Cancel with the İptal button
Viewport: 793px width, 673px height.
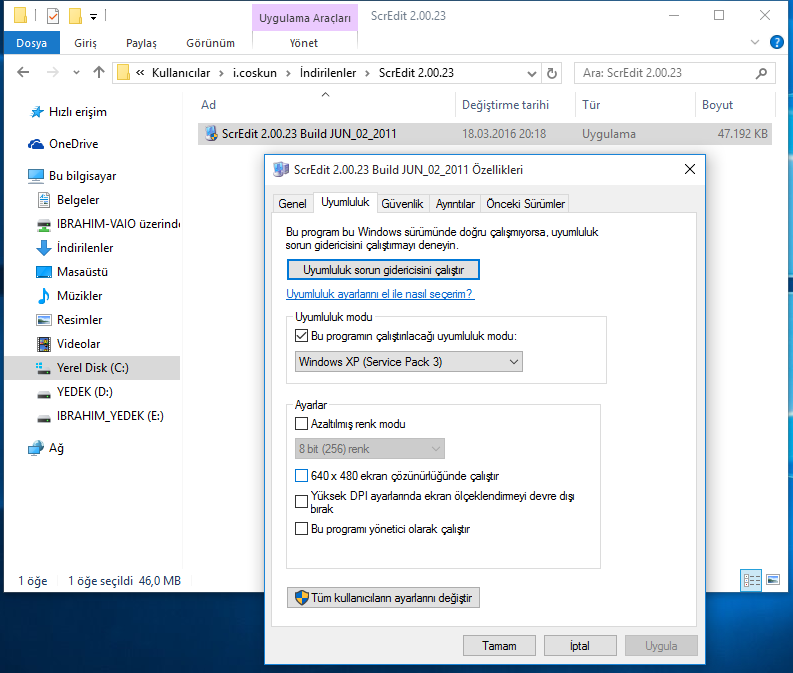pos(580,646)
